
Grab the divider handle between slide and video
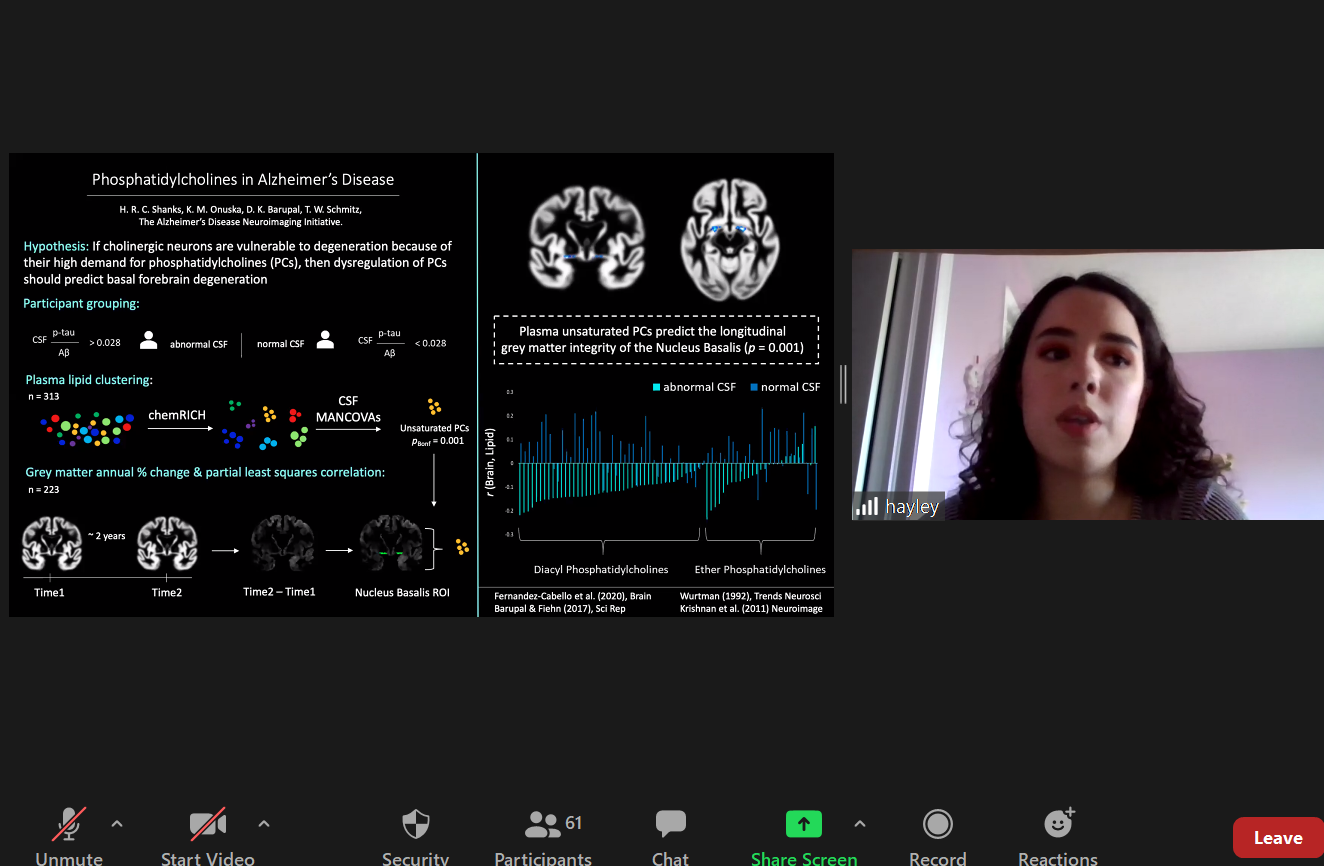(x=843, y=384)
